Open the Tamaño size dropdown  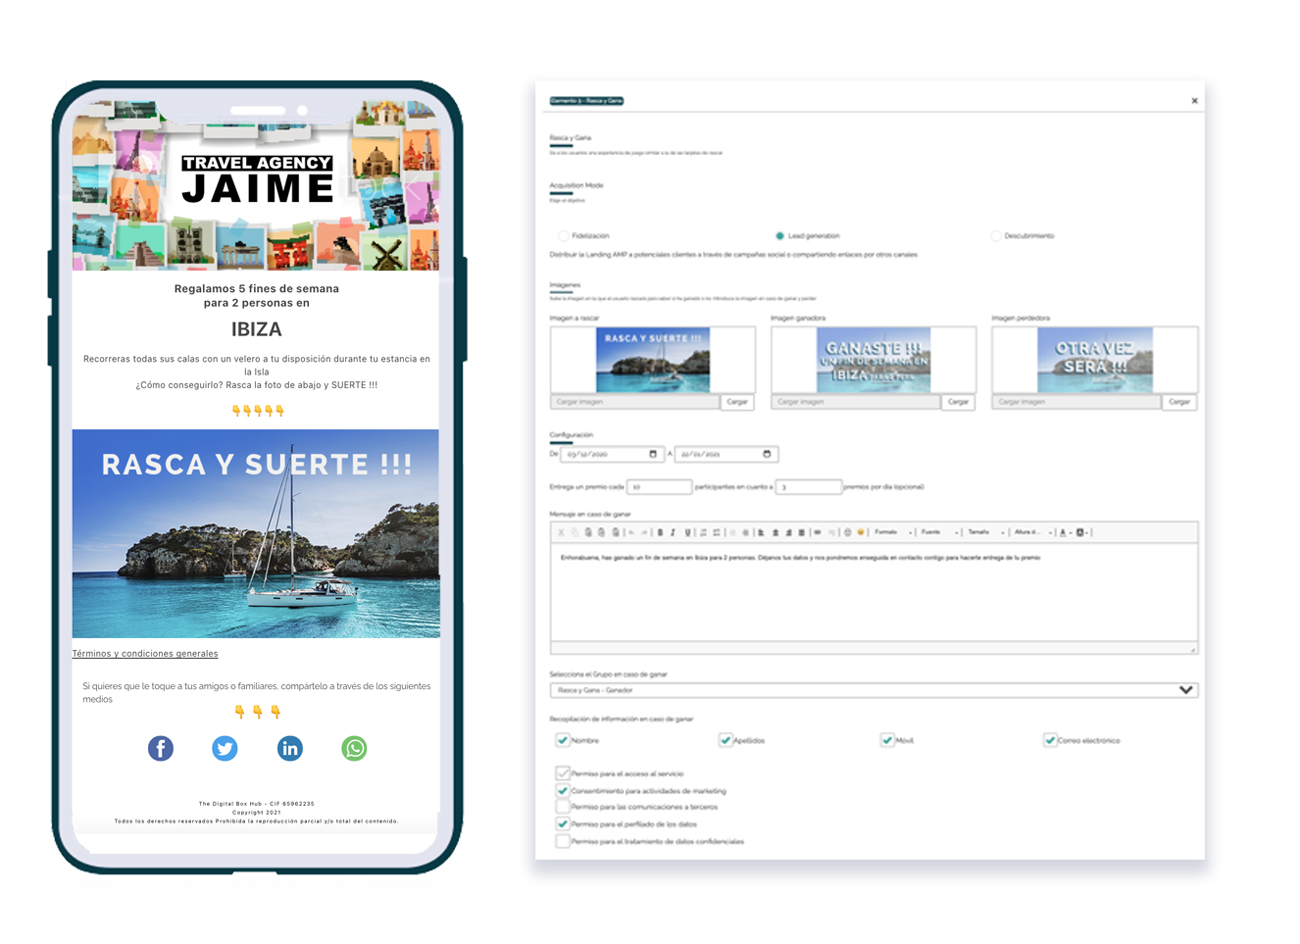click(x=985, y=532)
